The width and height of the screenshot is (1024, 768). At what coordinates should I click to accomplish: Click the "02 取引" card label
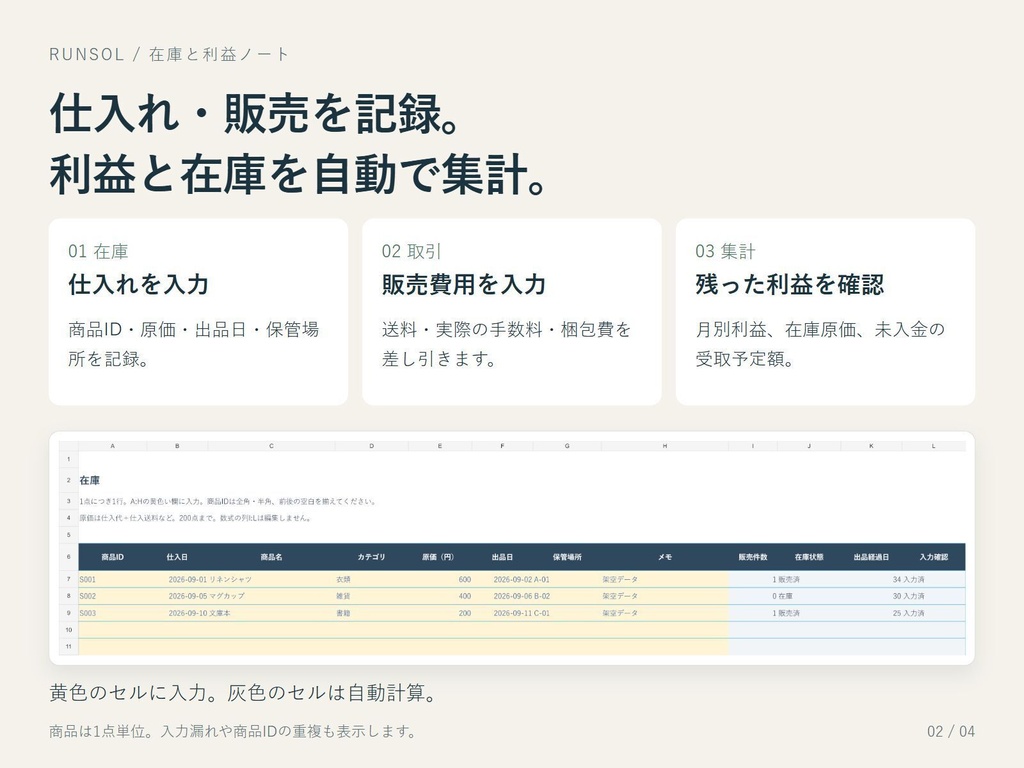pos(411,251)
